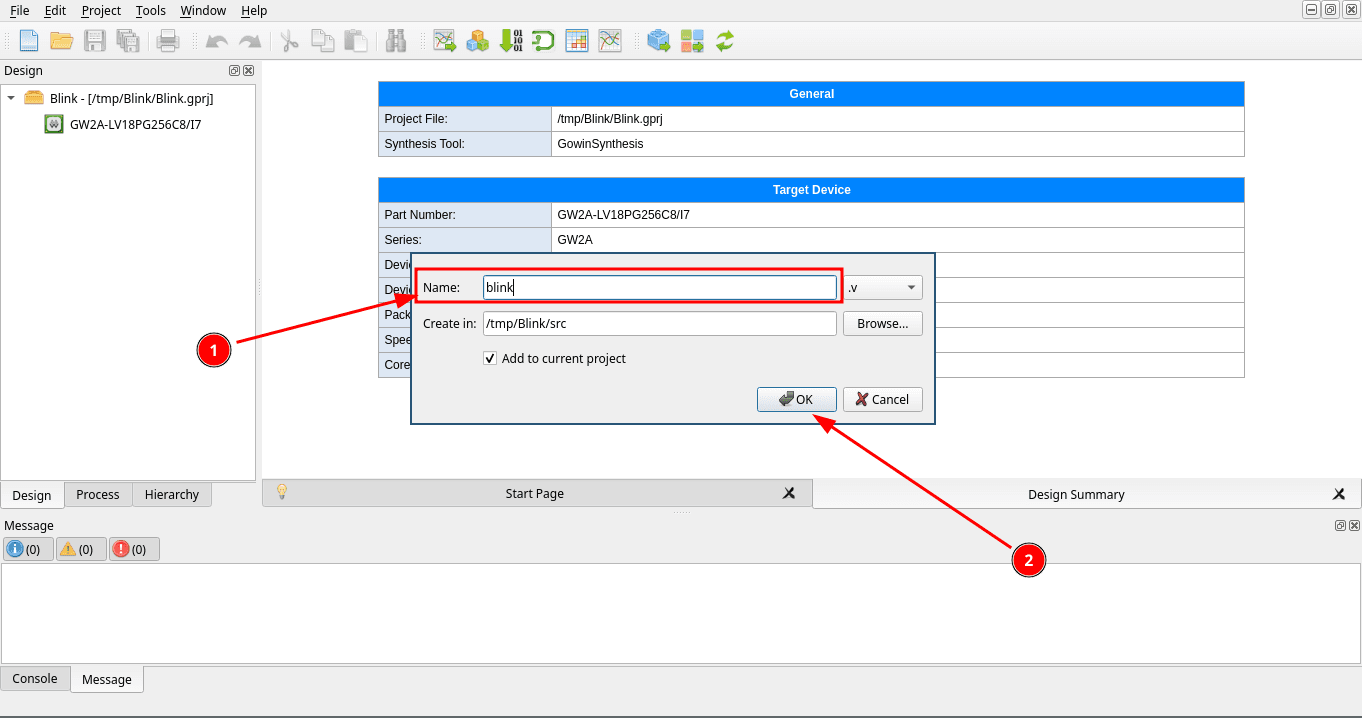1362x718 pixels.
Task: Click the blue block with green arrow icon
Action: coord(659,41)
